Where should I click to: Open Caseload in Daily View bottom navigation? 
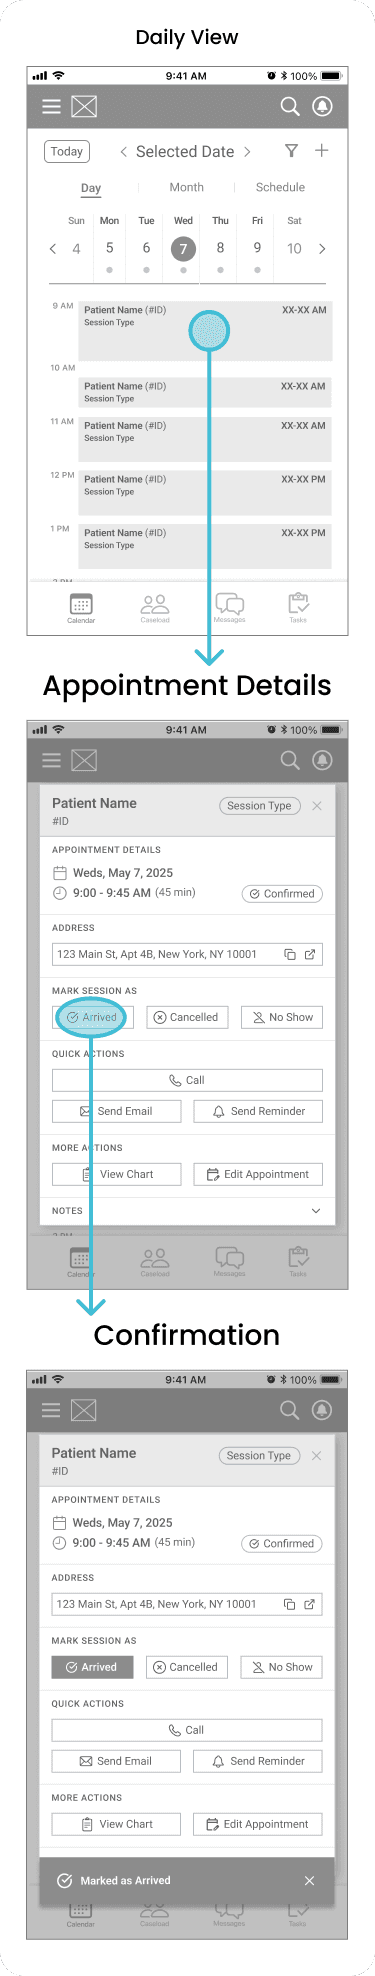point(155,608)
